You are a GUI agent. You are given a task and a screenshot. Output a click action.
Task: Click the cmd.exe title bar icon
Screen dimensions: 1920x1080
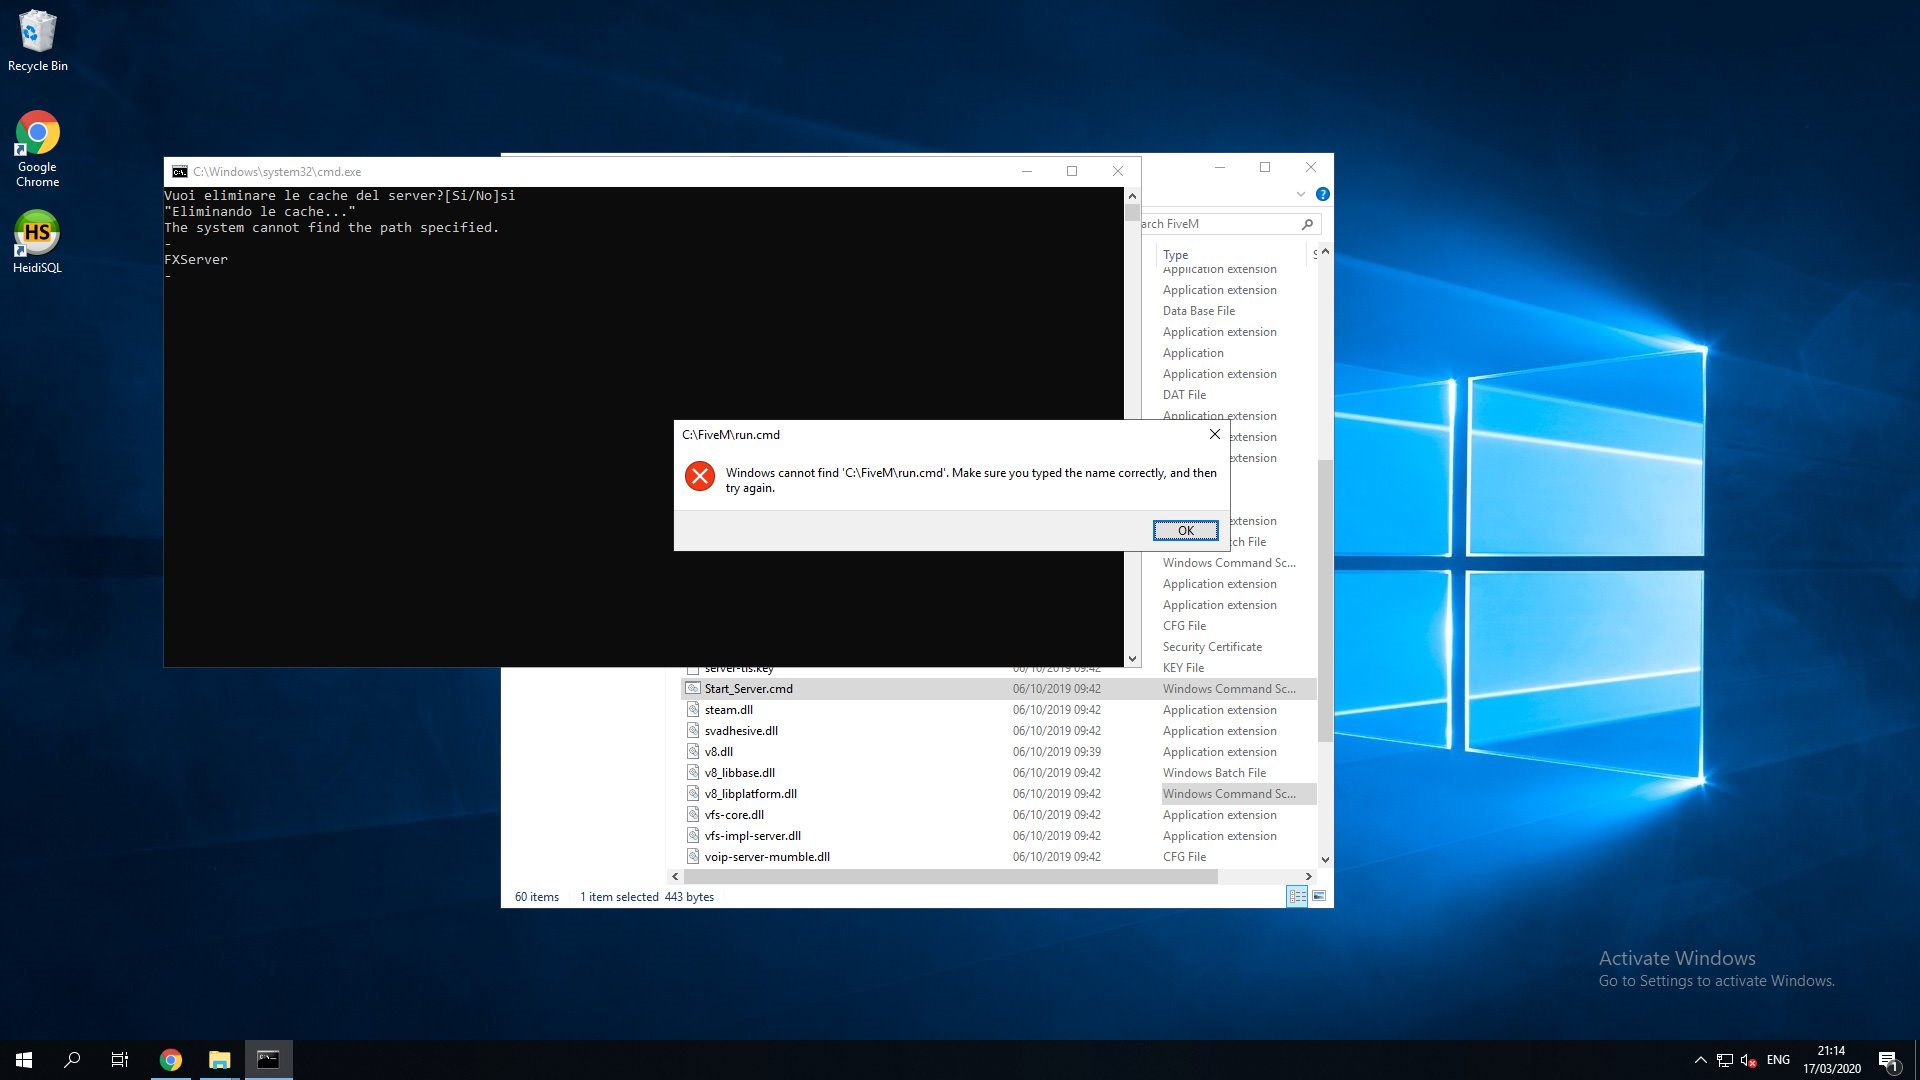coord(180,172)
